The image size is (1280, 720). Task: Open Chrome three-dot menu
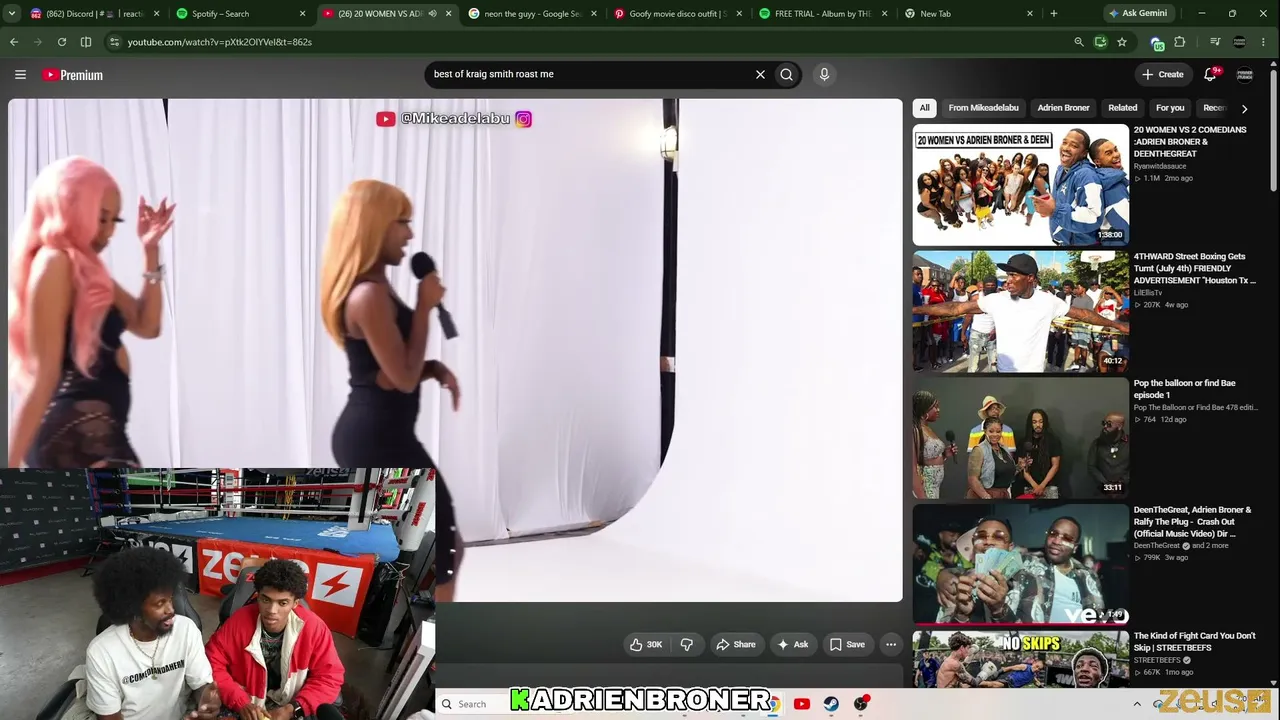(1264, 42)
